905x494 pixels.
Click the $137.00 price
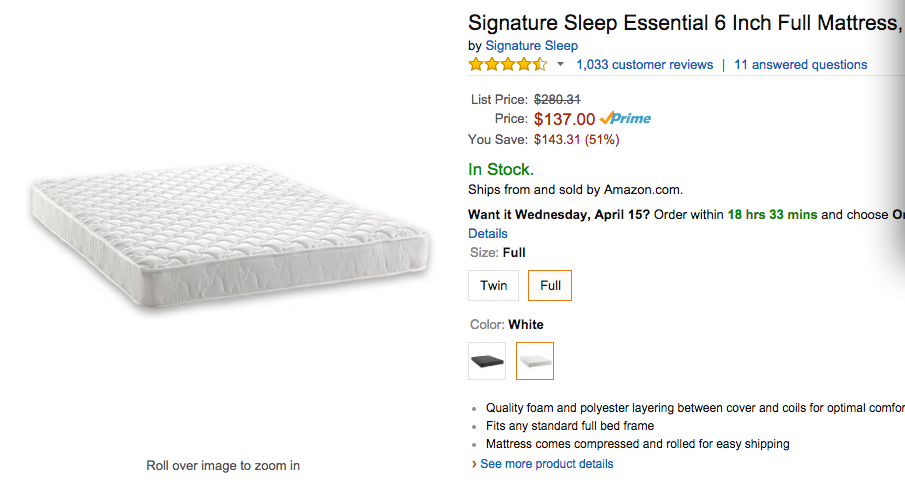click(564, 119)
